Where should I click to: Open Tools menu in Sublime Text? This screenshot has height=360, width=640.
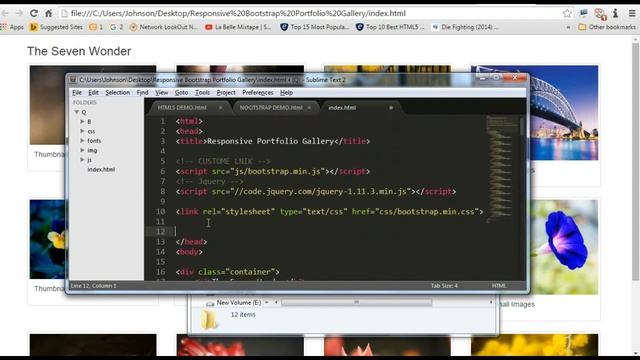click(202, 93)
